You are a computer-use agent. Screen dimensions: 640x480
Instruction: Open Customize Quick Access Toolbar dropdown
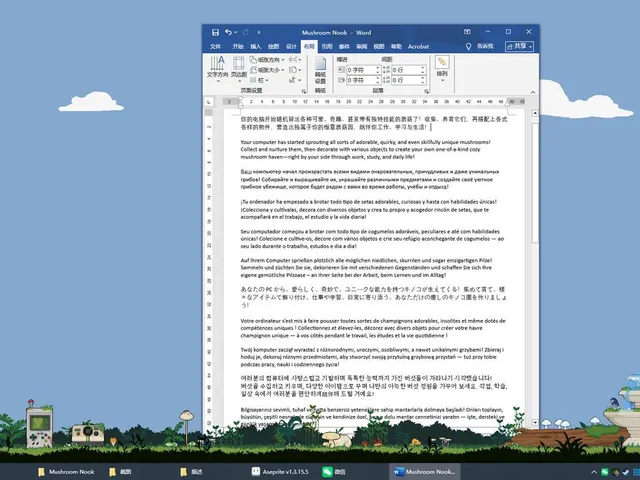pyautogui.click(x=258, y=32)
